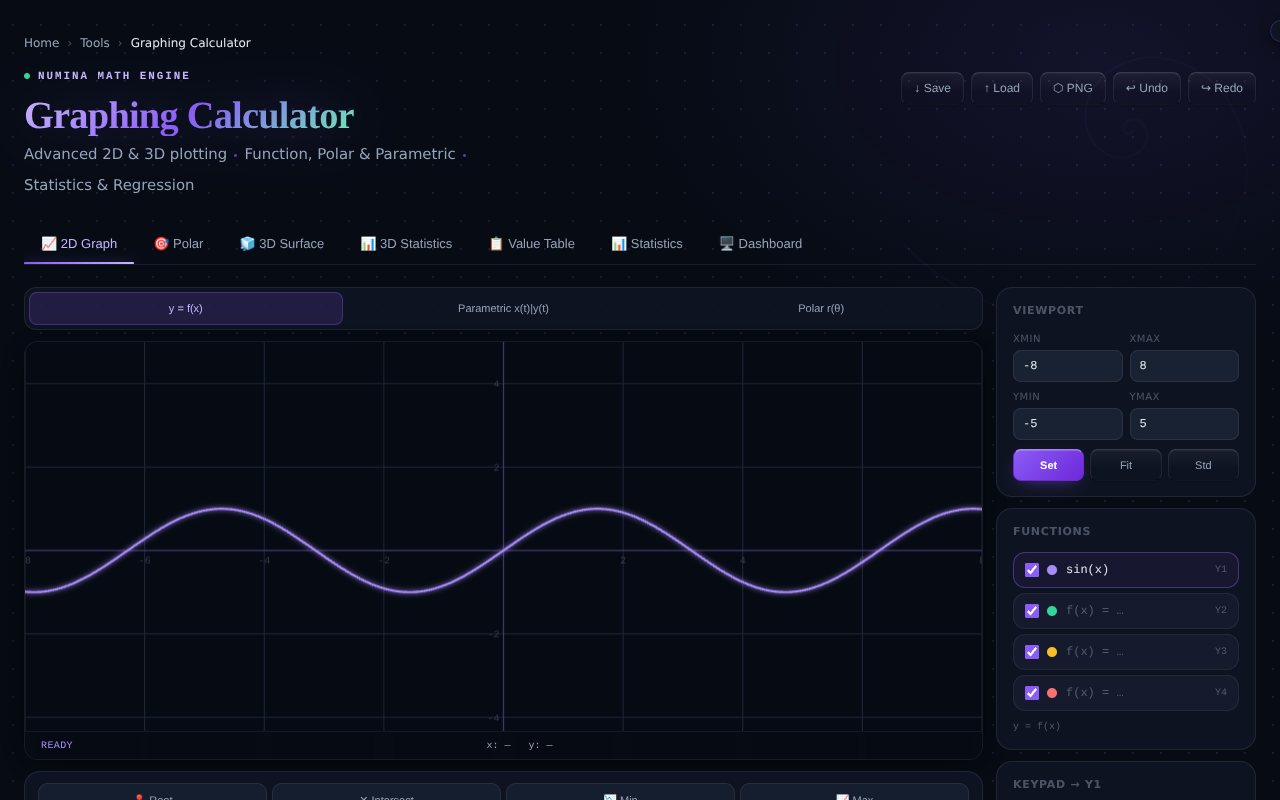Click the YMAX input field
1280x800 pixels.
coord(1184,424)
